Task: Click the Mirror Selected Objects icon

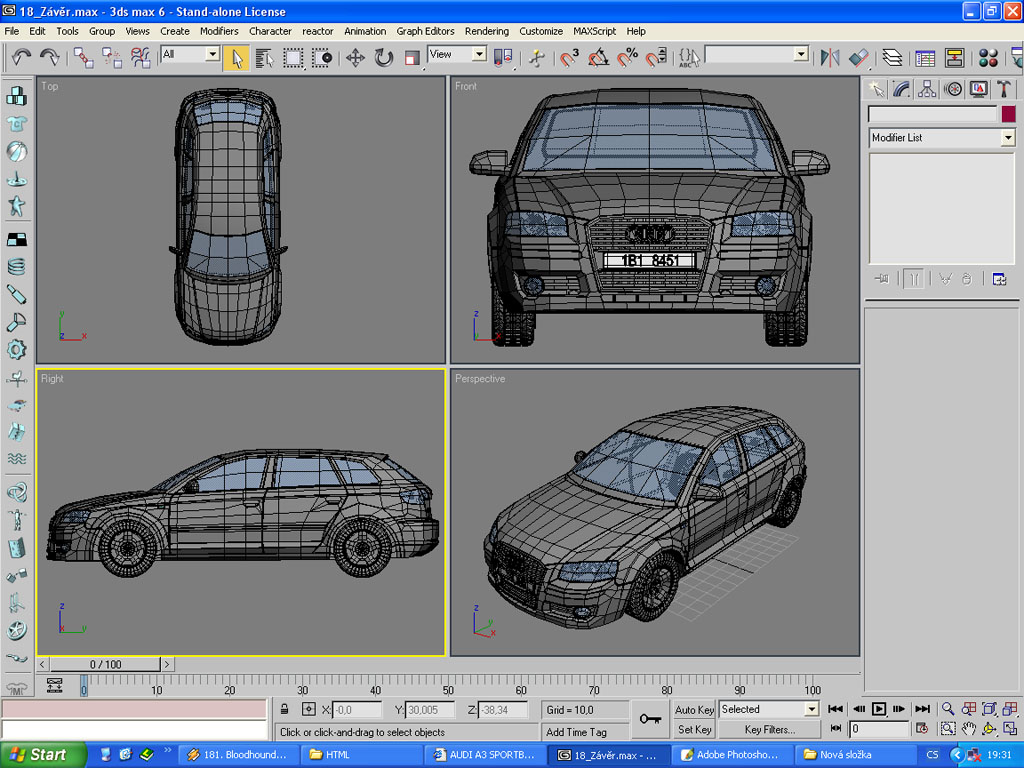Action: (x=830, y=58)
